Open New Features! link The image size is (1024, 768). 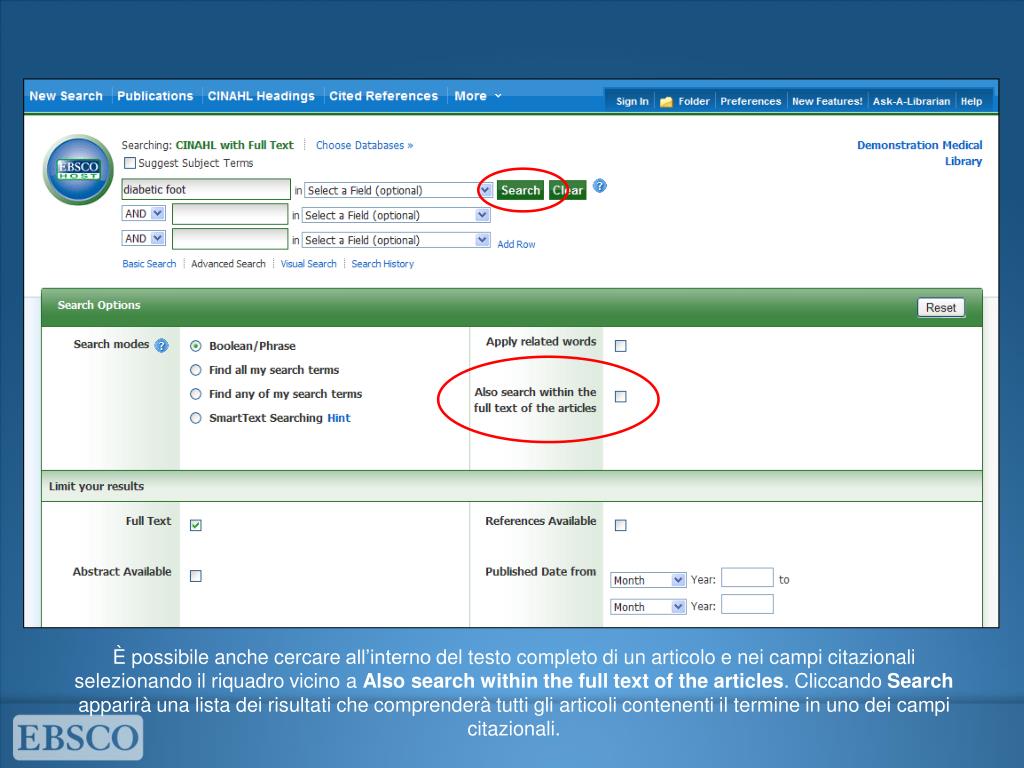tap(827, 101)
